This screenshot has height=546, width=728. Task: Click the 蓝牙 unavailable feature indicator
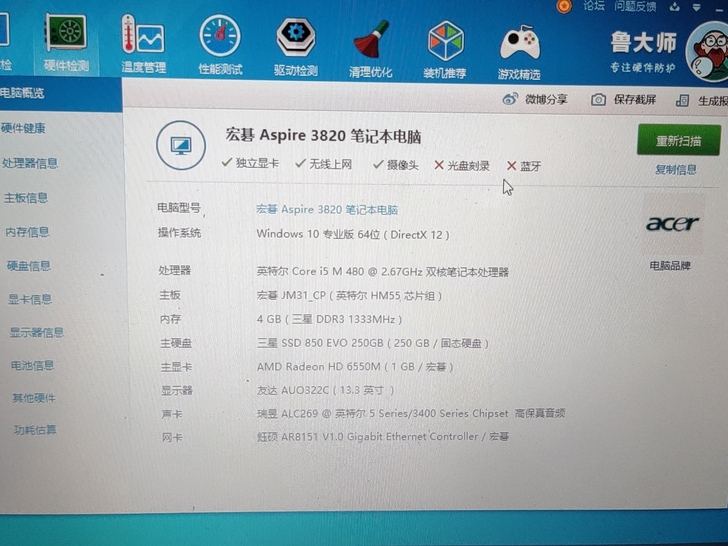coord(524,166)
